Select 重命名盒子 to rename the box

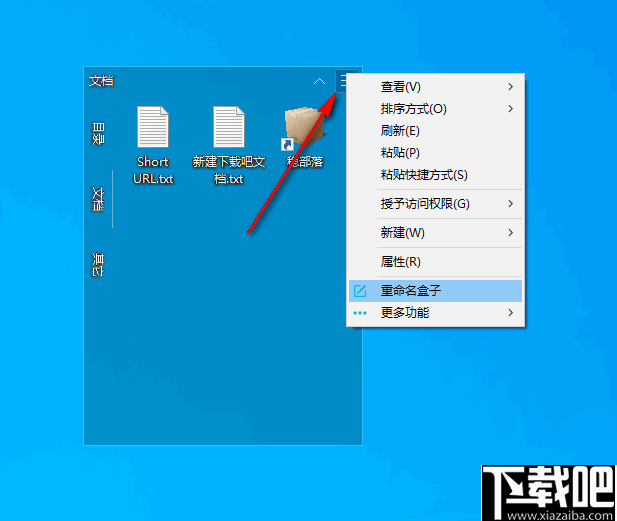click(435, 291)
